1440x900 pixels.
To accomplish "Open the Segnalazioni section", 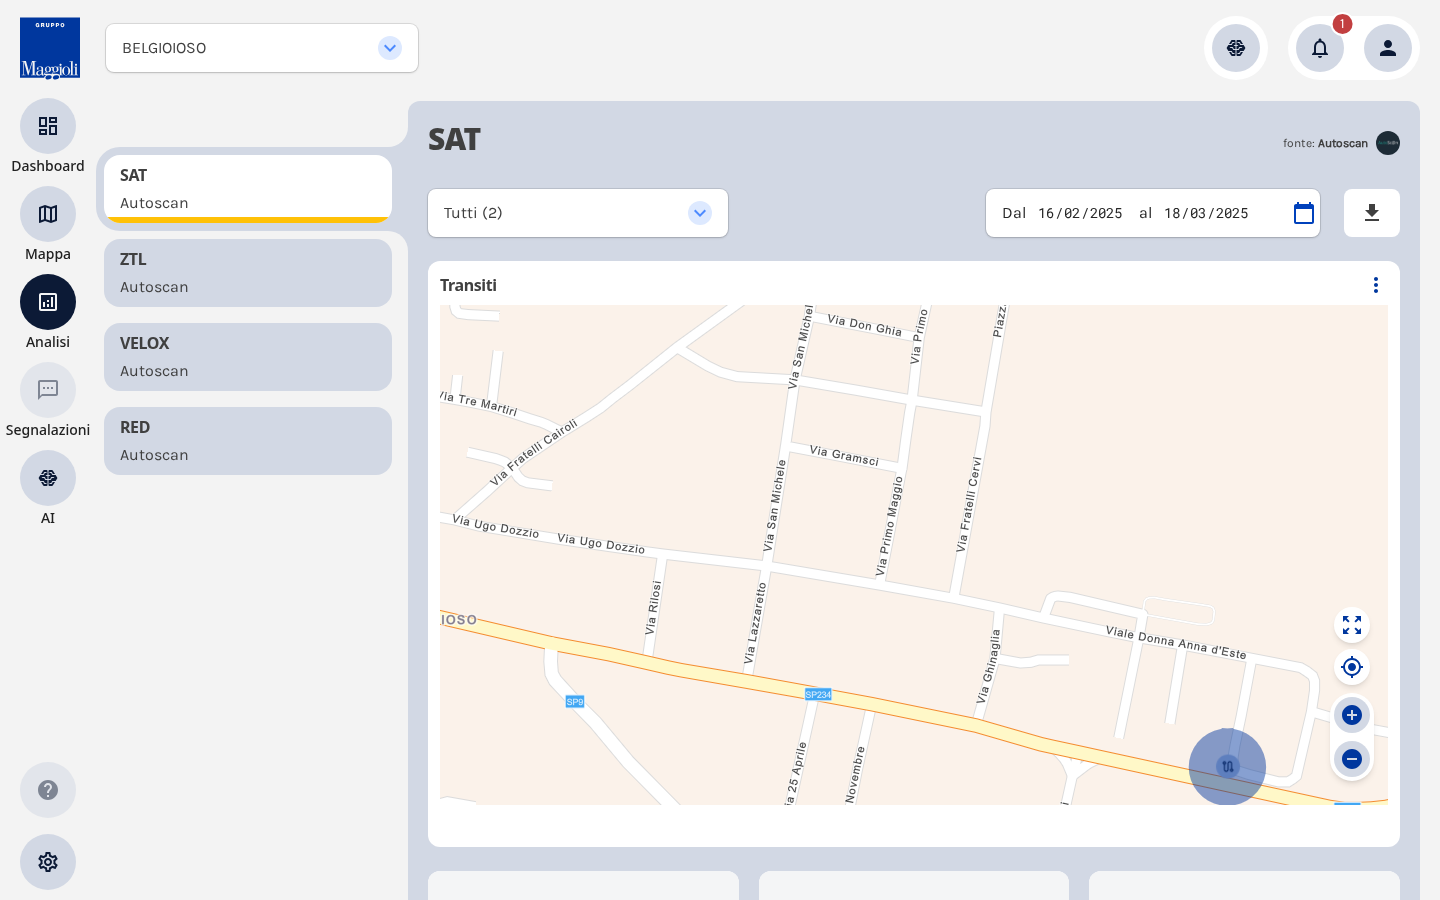I will coord(48,390).
